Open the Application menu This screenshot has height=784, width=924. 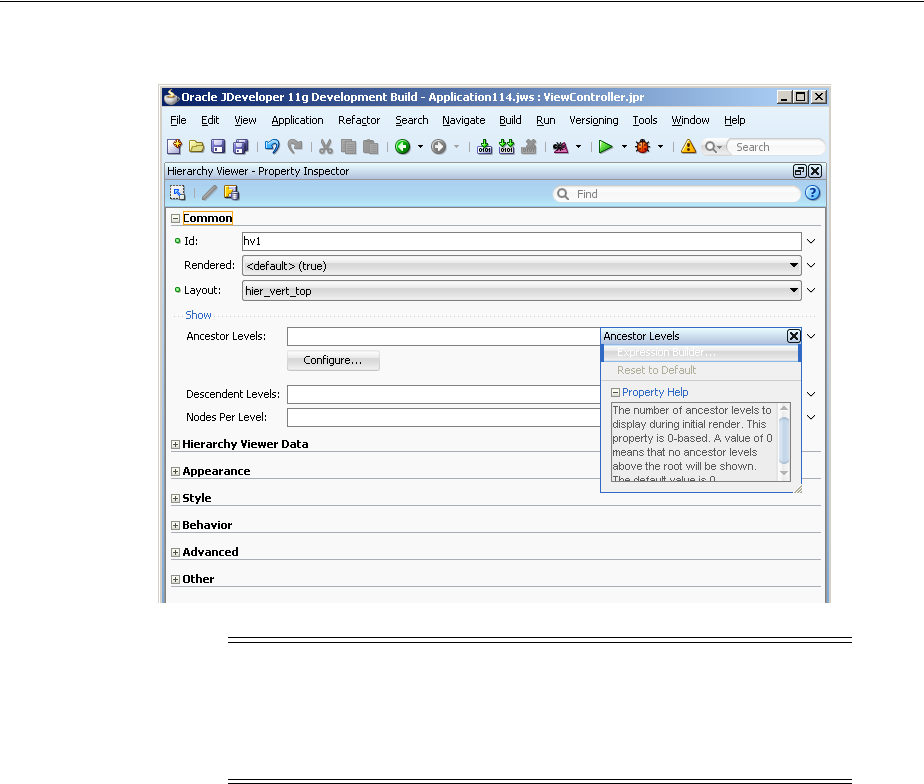[x=297, y=120]
